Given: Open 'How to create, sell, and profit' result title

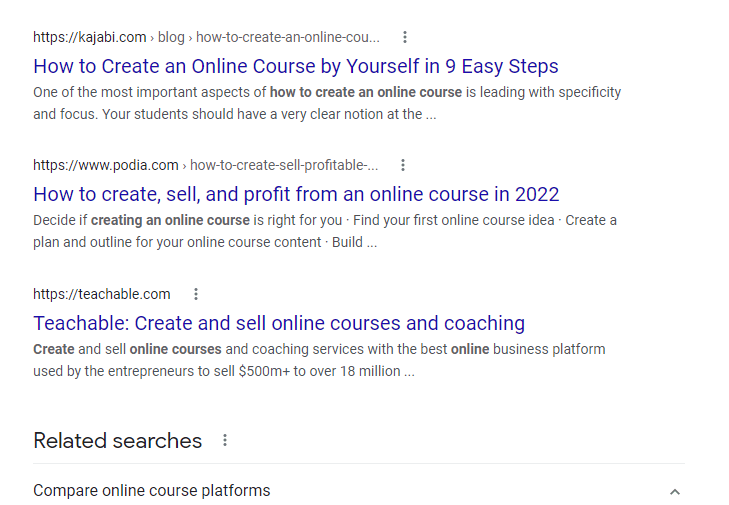Looking at the screenshot, I should pos(296,194).
